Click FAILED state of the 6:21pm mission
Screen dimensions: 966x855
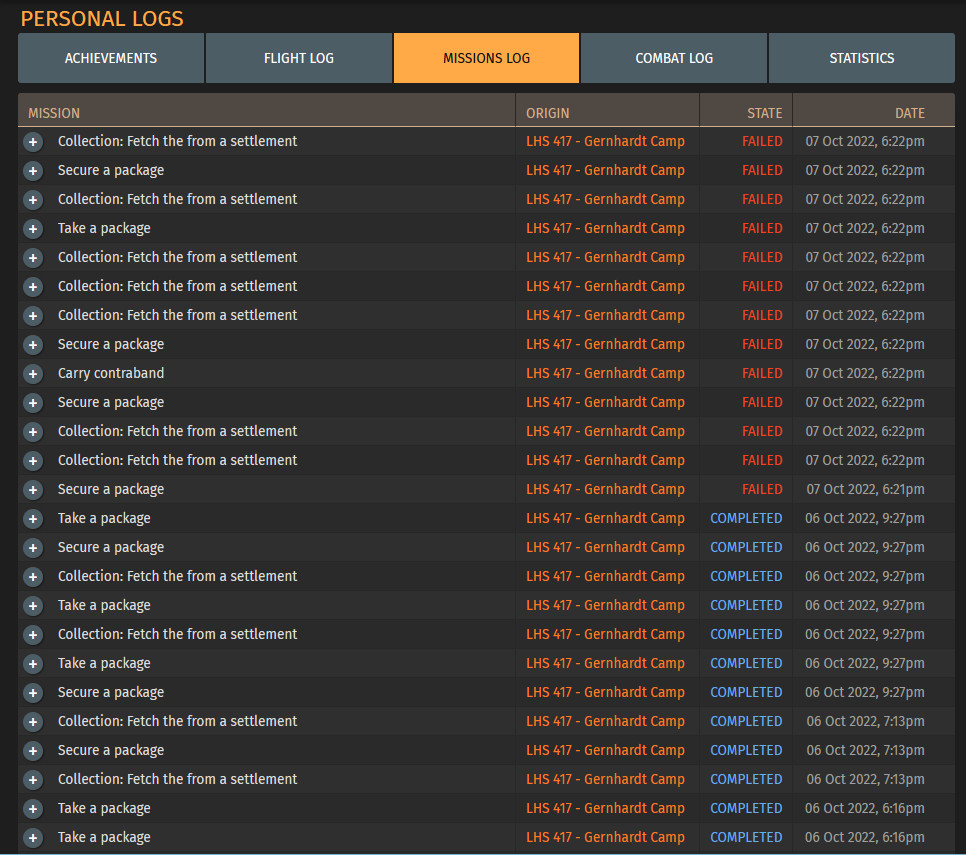pos(762,489)
